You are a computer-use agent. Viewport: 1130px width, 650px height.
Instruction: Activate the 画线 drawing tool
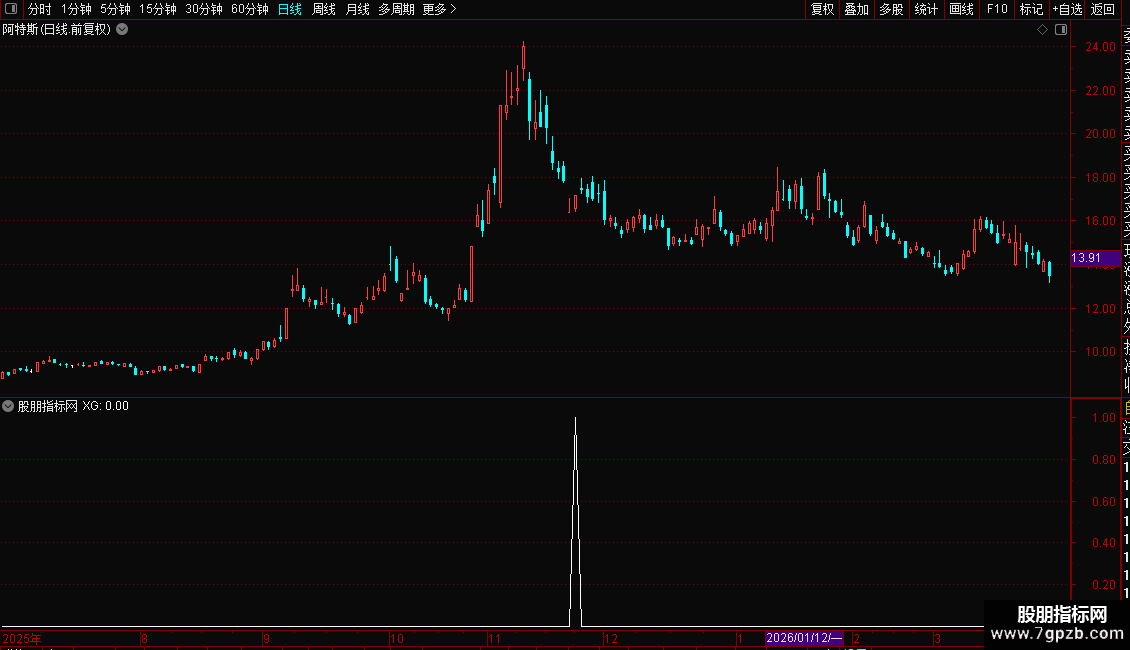tap(961, 9)
